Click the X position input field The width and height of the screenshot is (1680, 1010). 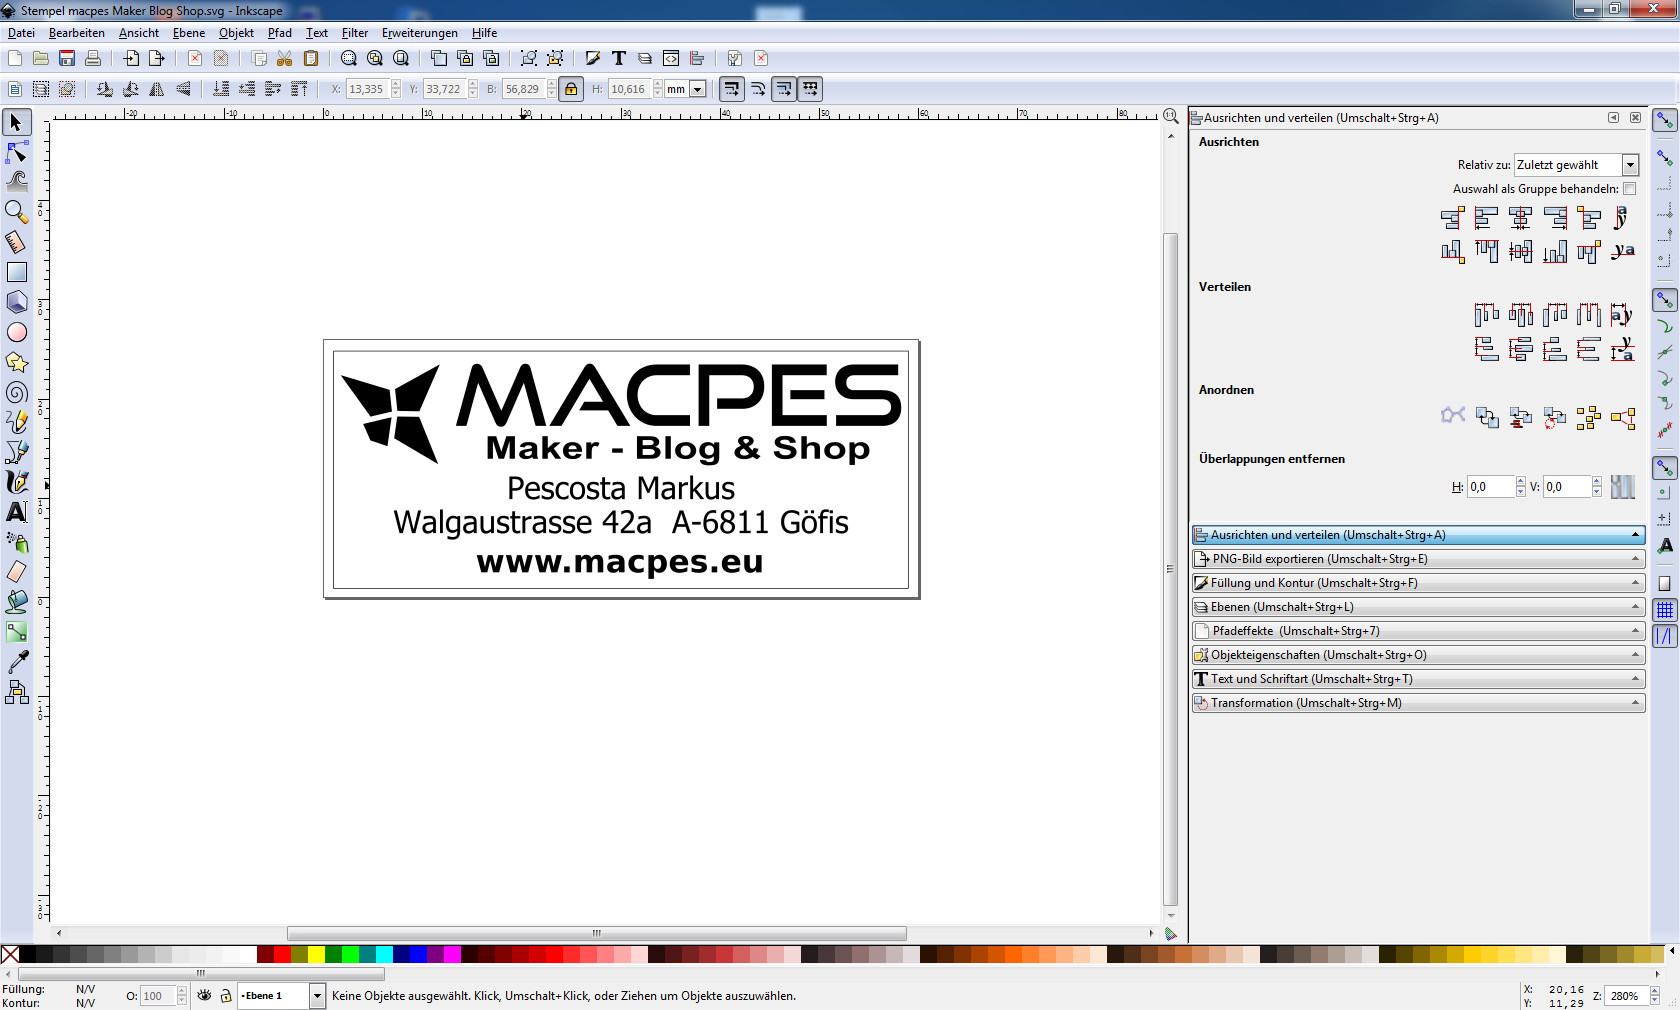(x=366, y=89)
